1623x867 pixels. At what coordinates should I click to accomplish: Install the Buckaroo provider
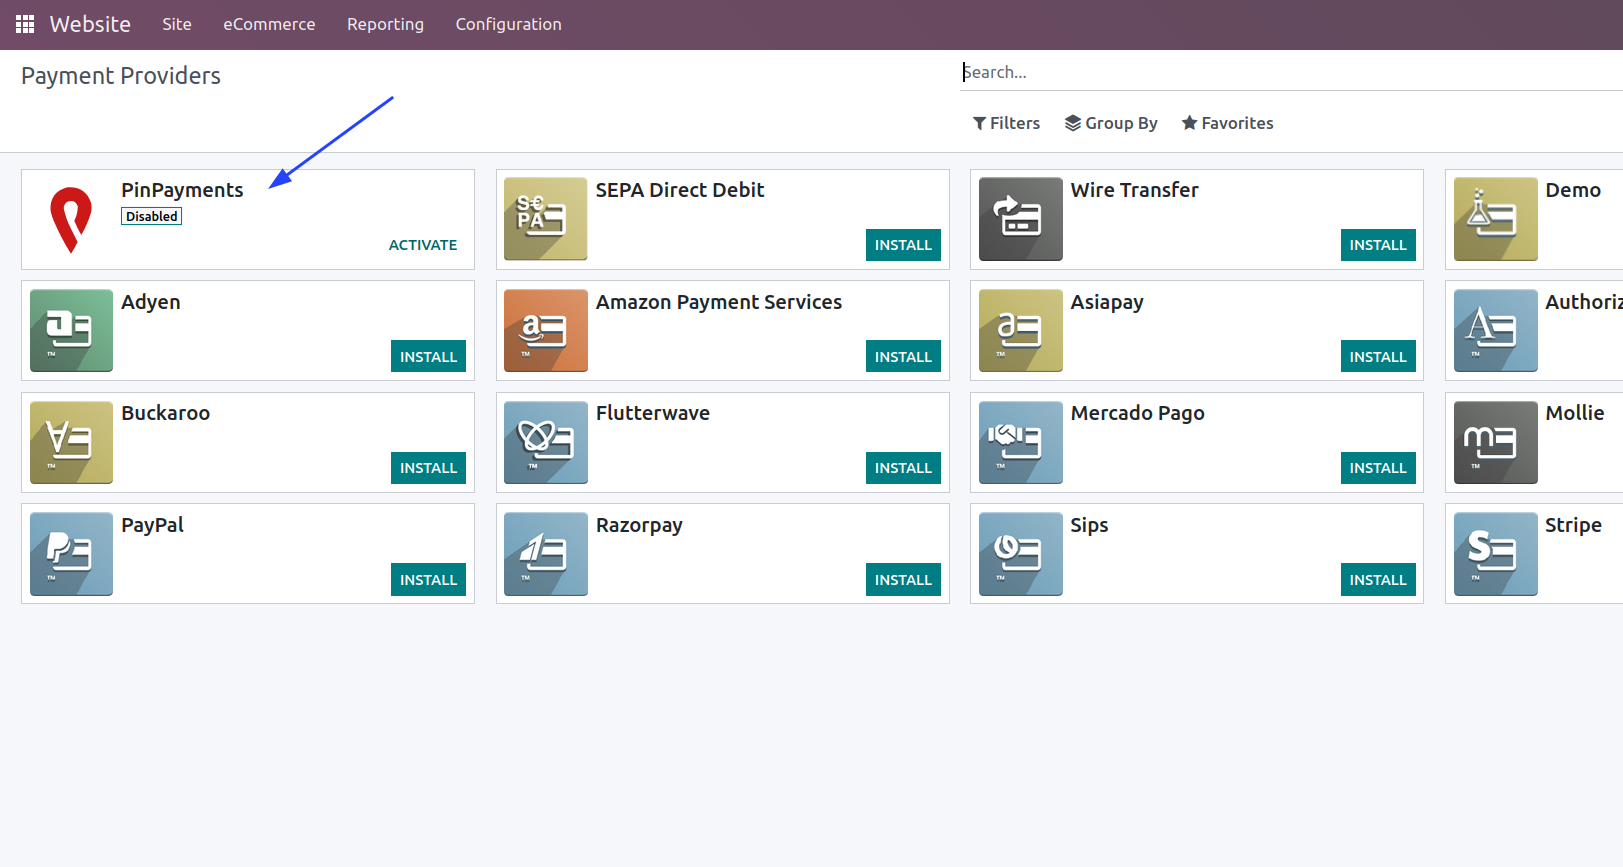coord(428,468)
